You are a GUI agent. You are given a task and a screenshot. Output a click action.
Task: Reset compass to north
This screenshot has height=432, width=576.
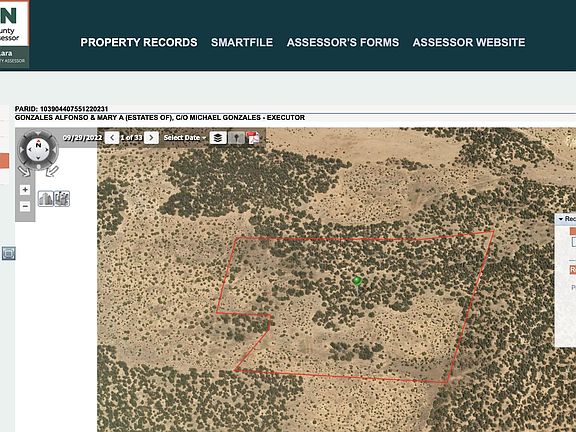tap(38, 145)
